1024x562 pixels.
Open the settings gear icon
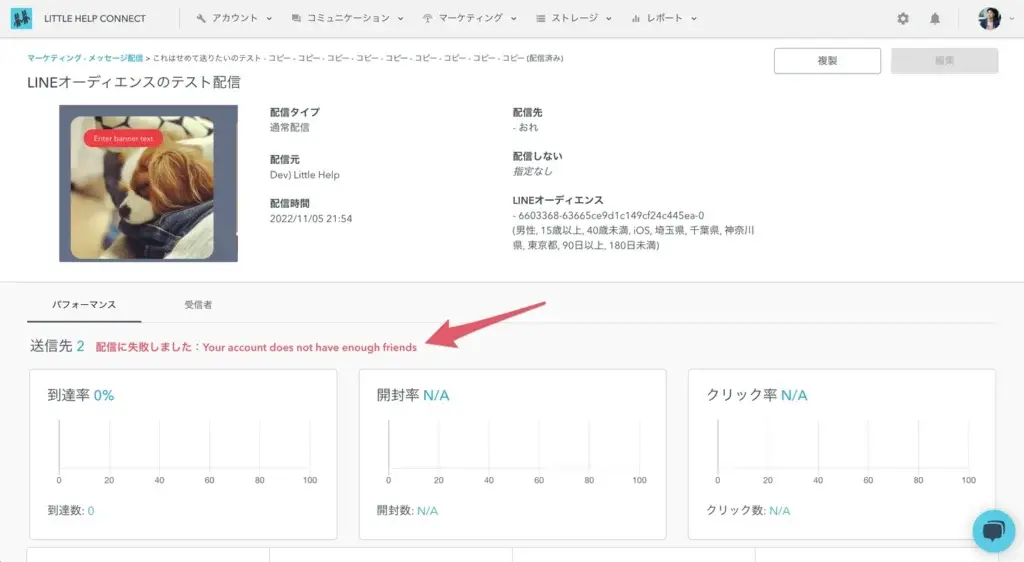coord(903,19)
